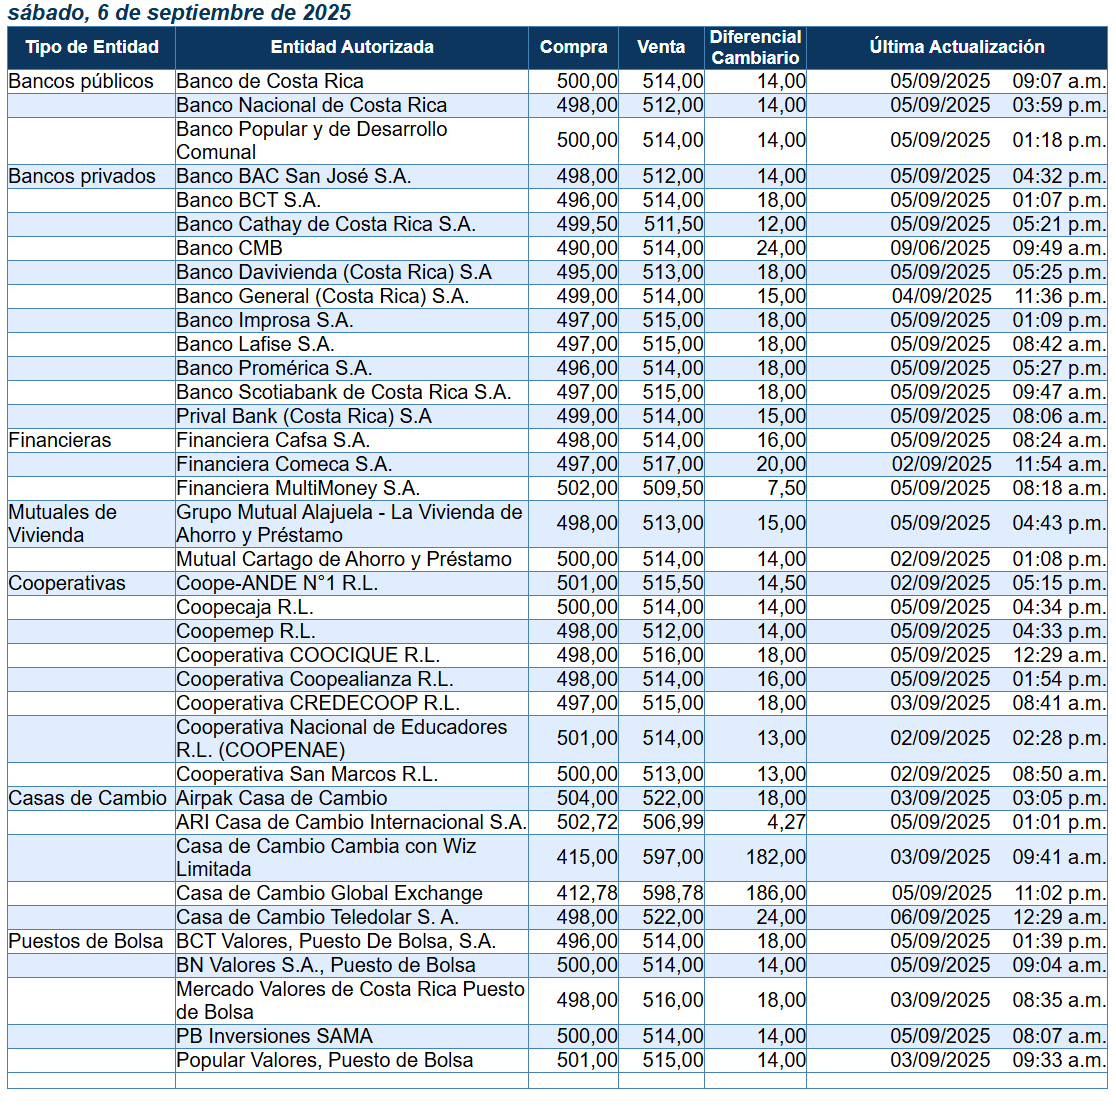The width and height of the screenshot is (1116, 1106).
Task: Click 'Banco Davivienda (Costa Rica) S.A'
Action: 334,273
